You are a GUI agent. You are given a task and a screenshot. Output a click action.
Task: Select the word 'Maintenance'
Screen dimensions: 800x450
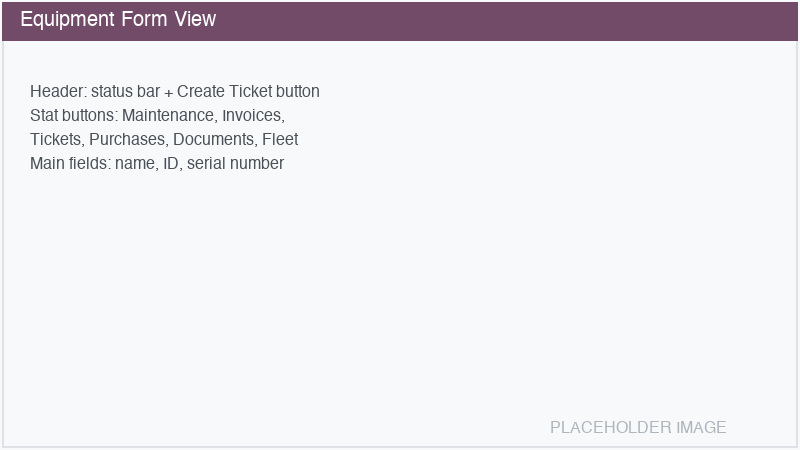click(x=168, y=116)
